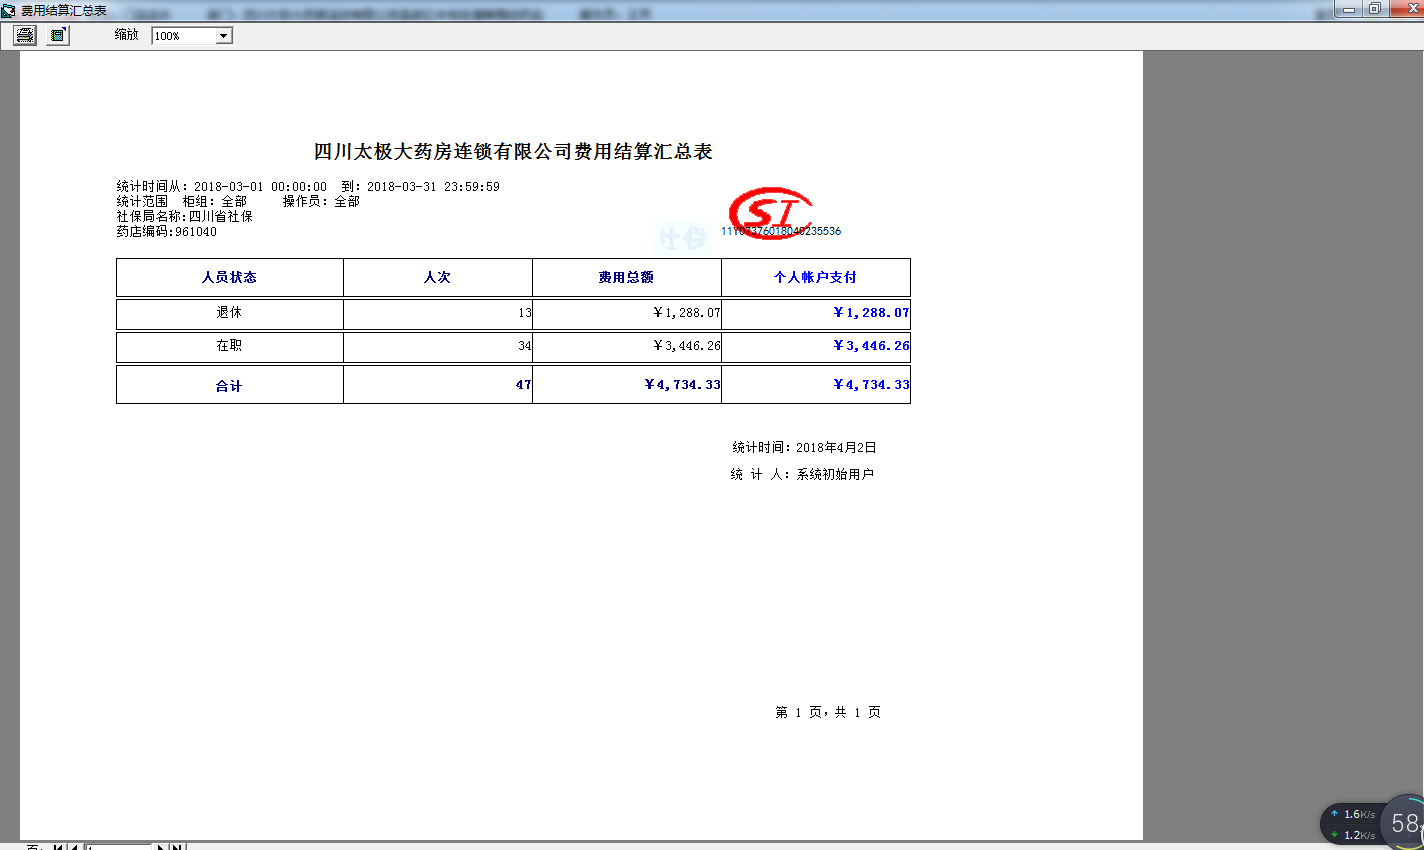This screenshot has height=850, width=1424.
Task: Click the 社保局名称 四川省社保 line
Action: (x=184, y=216)
